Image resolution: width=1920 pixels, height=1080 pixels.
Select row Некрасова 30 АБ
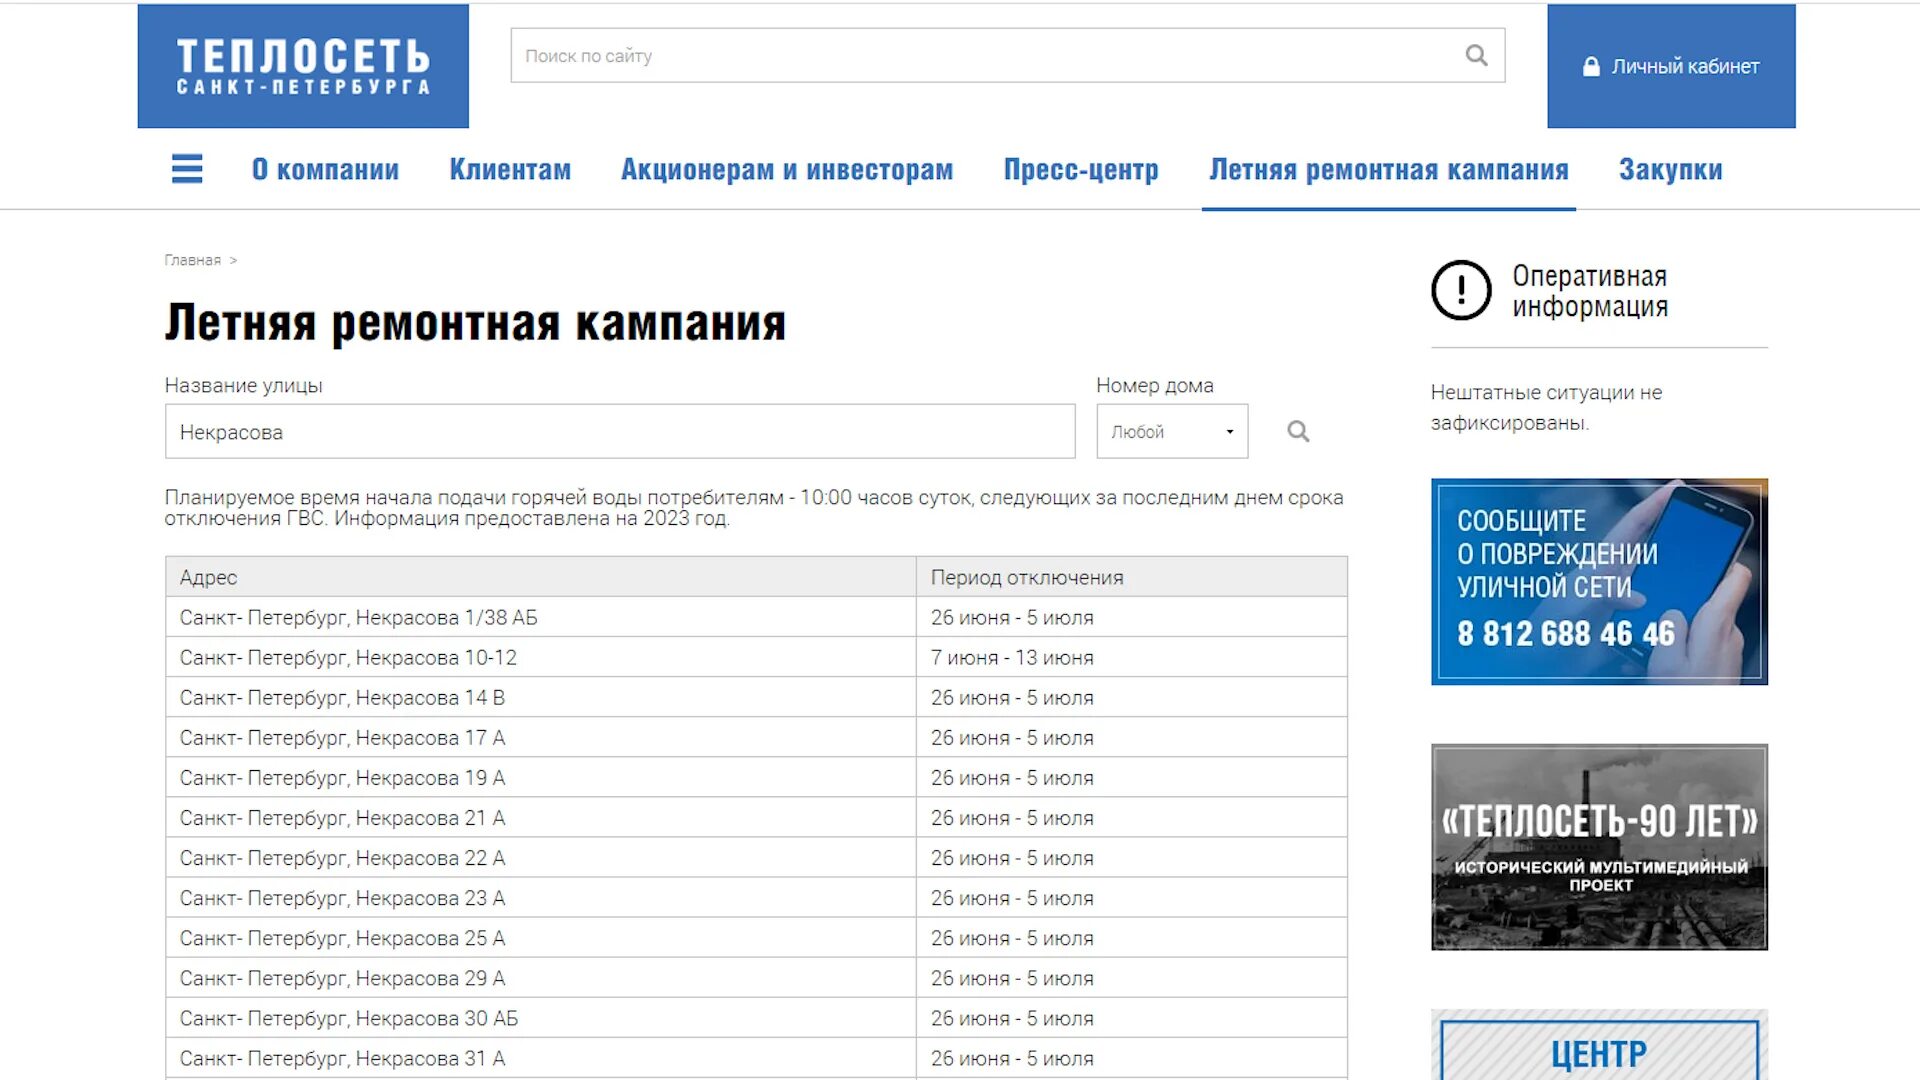pos(756,1018)
